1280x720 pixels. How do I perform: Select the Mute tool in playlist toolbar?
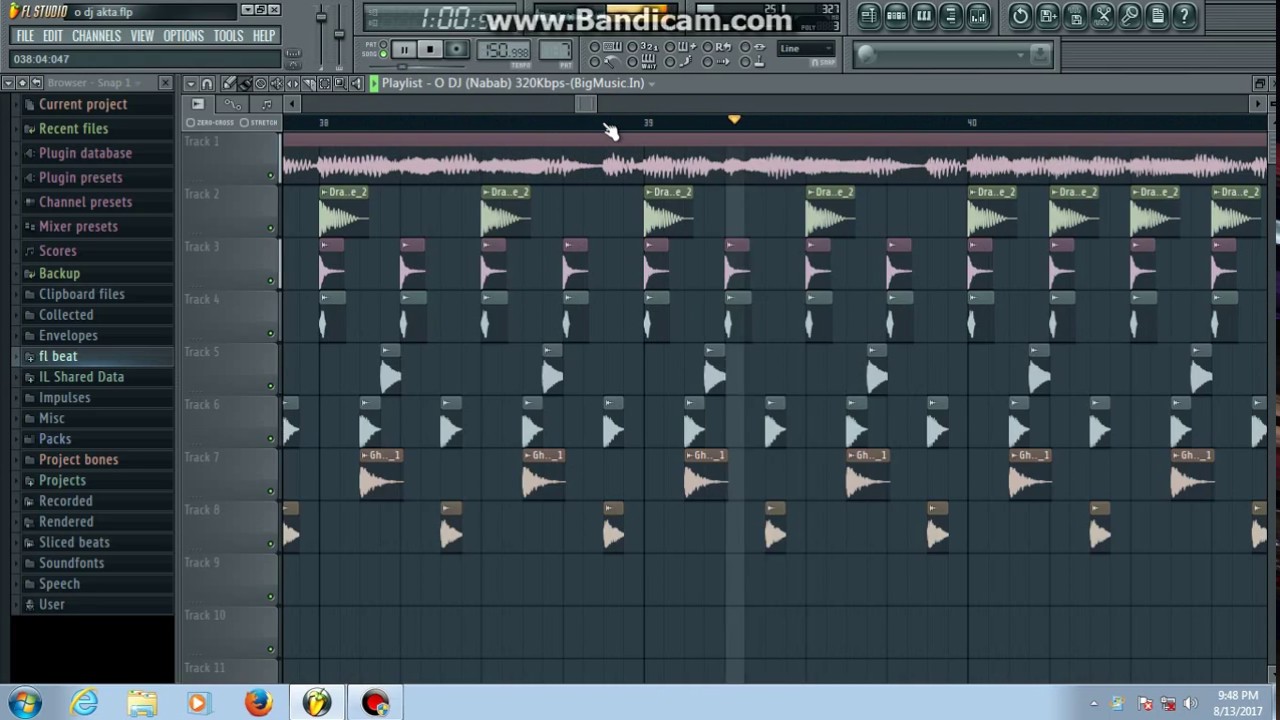277,83
